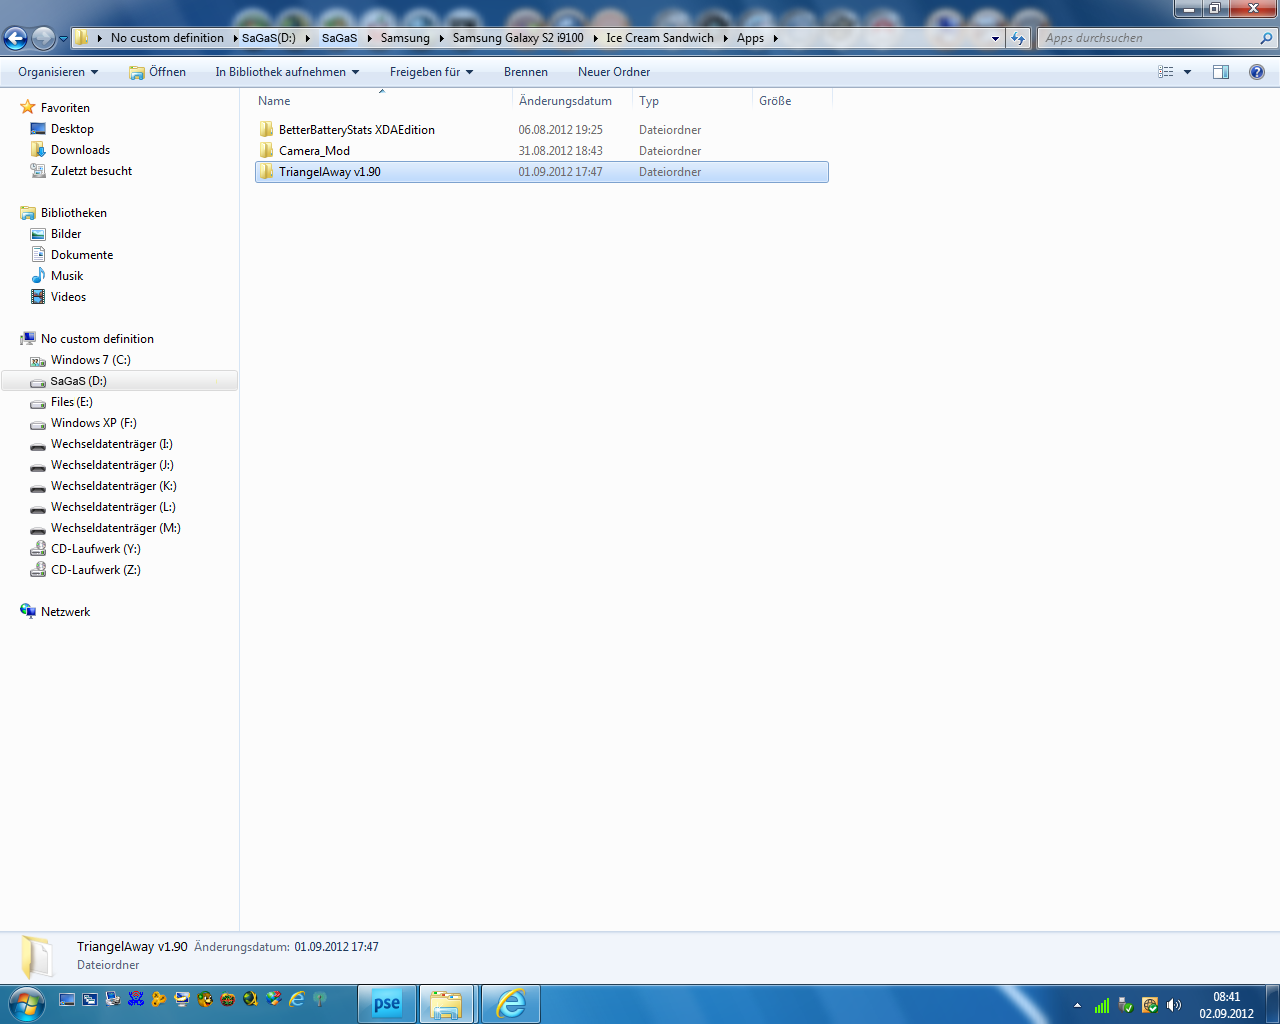Go back with the Back arrow button

15,38
